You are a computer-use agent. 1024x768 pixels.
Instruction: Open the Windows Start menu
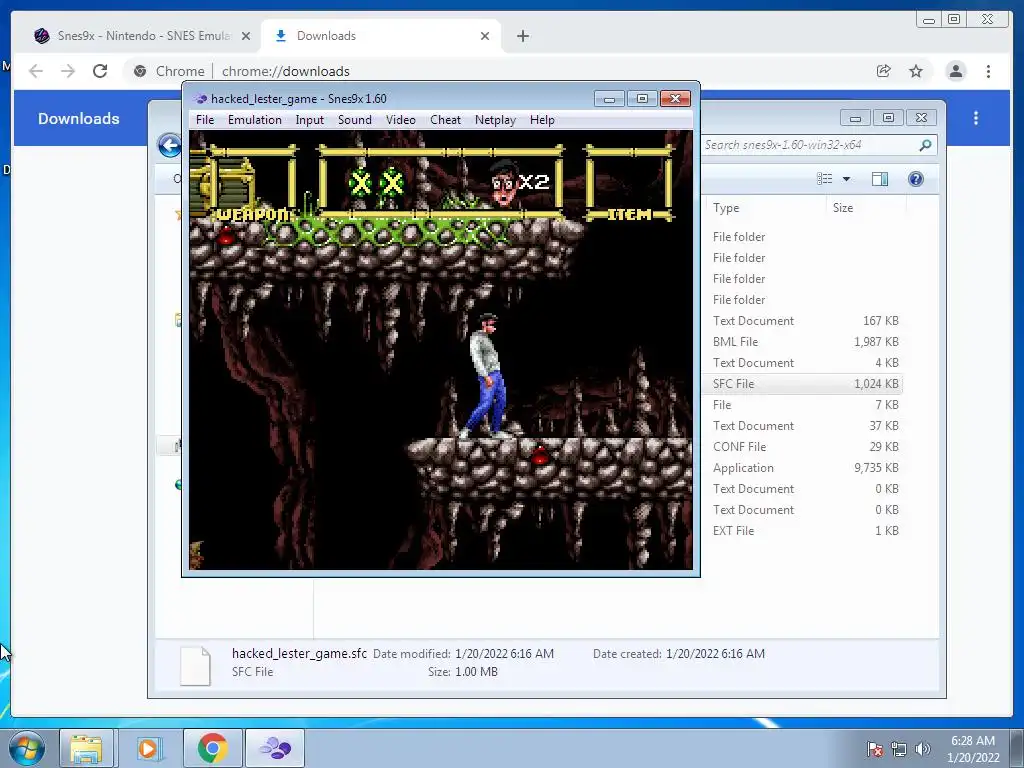coord(26,748)
